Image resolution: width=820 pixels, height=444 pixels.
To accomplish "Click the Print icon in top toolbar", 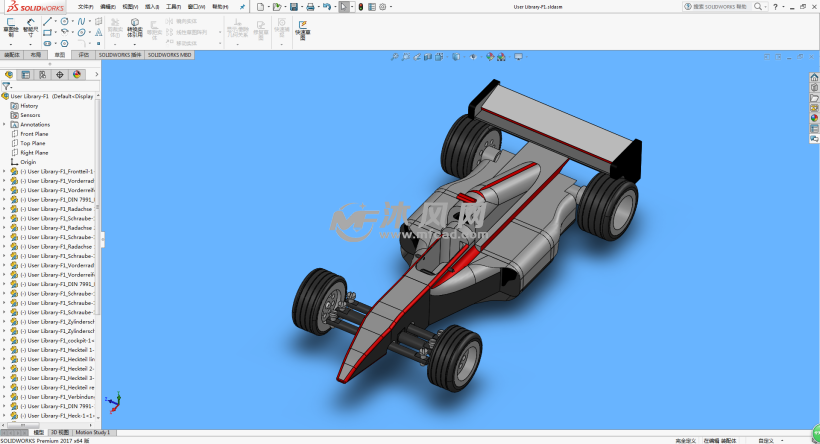I will click(310, 7).
